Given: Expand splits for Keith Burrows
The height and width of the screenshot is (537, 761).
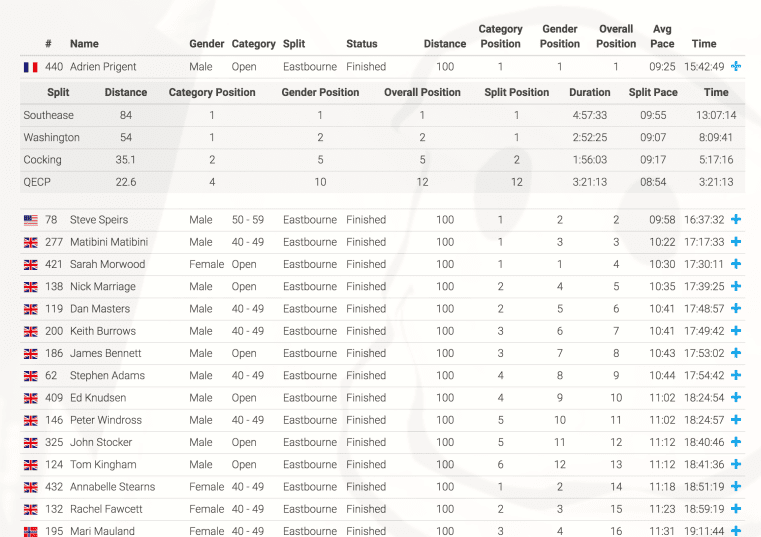Looking at the screenshot, I should pyautogui.click(x=736, y=331).
